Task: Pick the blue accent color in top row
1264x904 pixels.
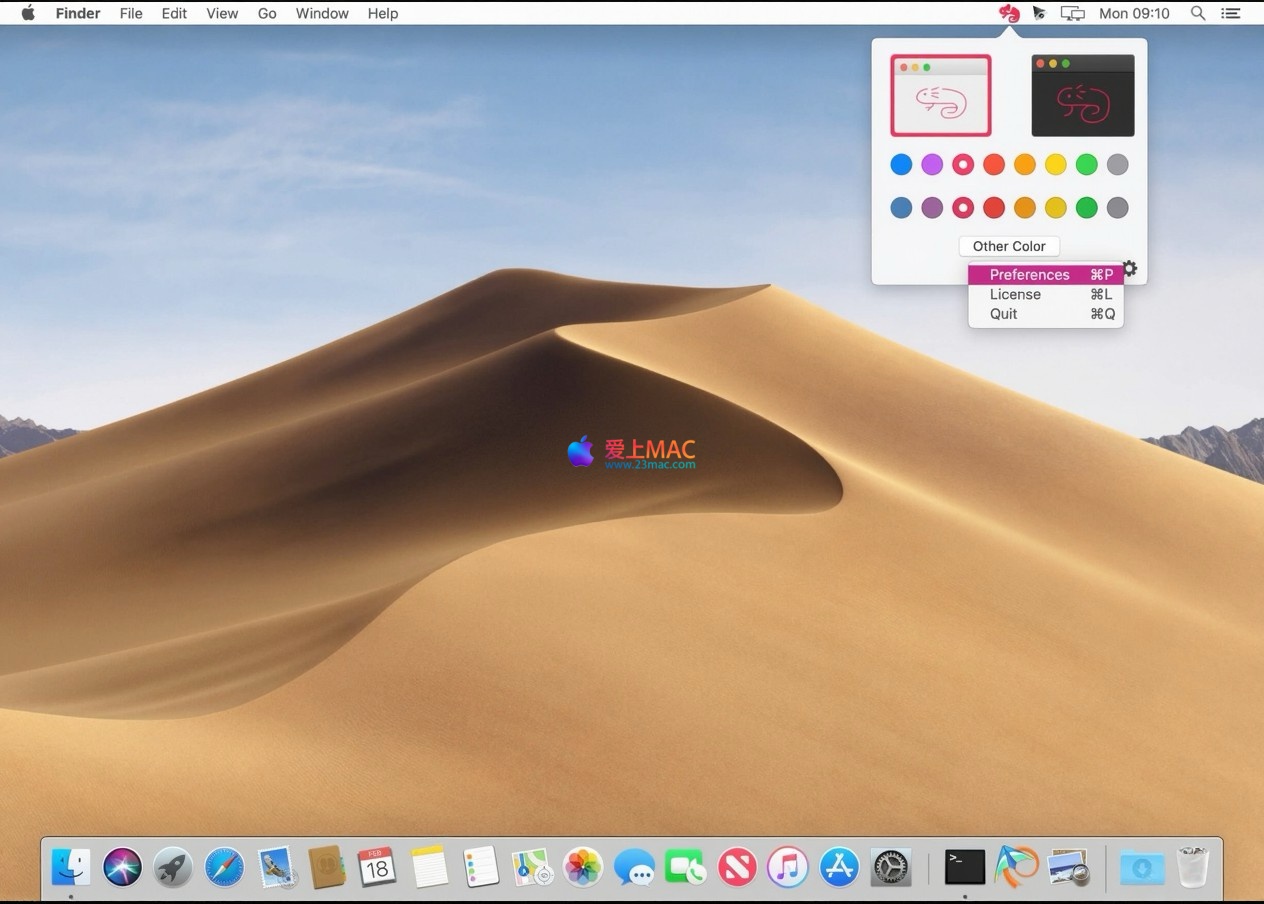Action: point(901,164)
